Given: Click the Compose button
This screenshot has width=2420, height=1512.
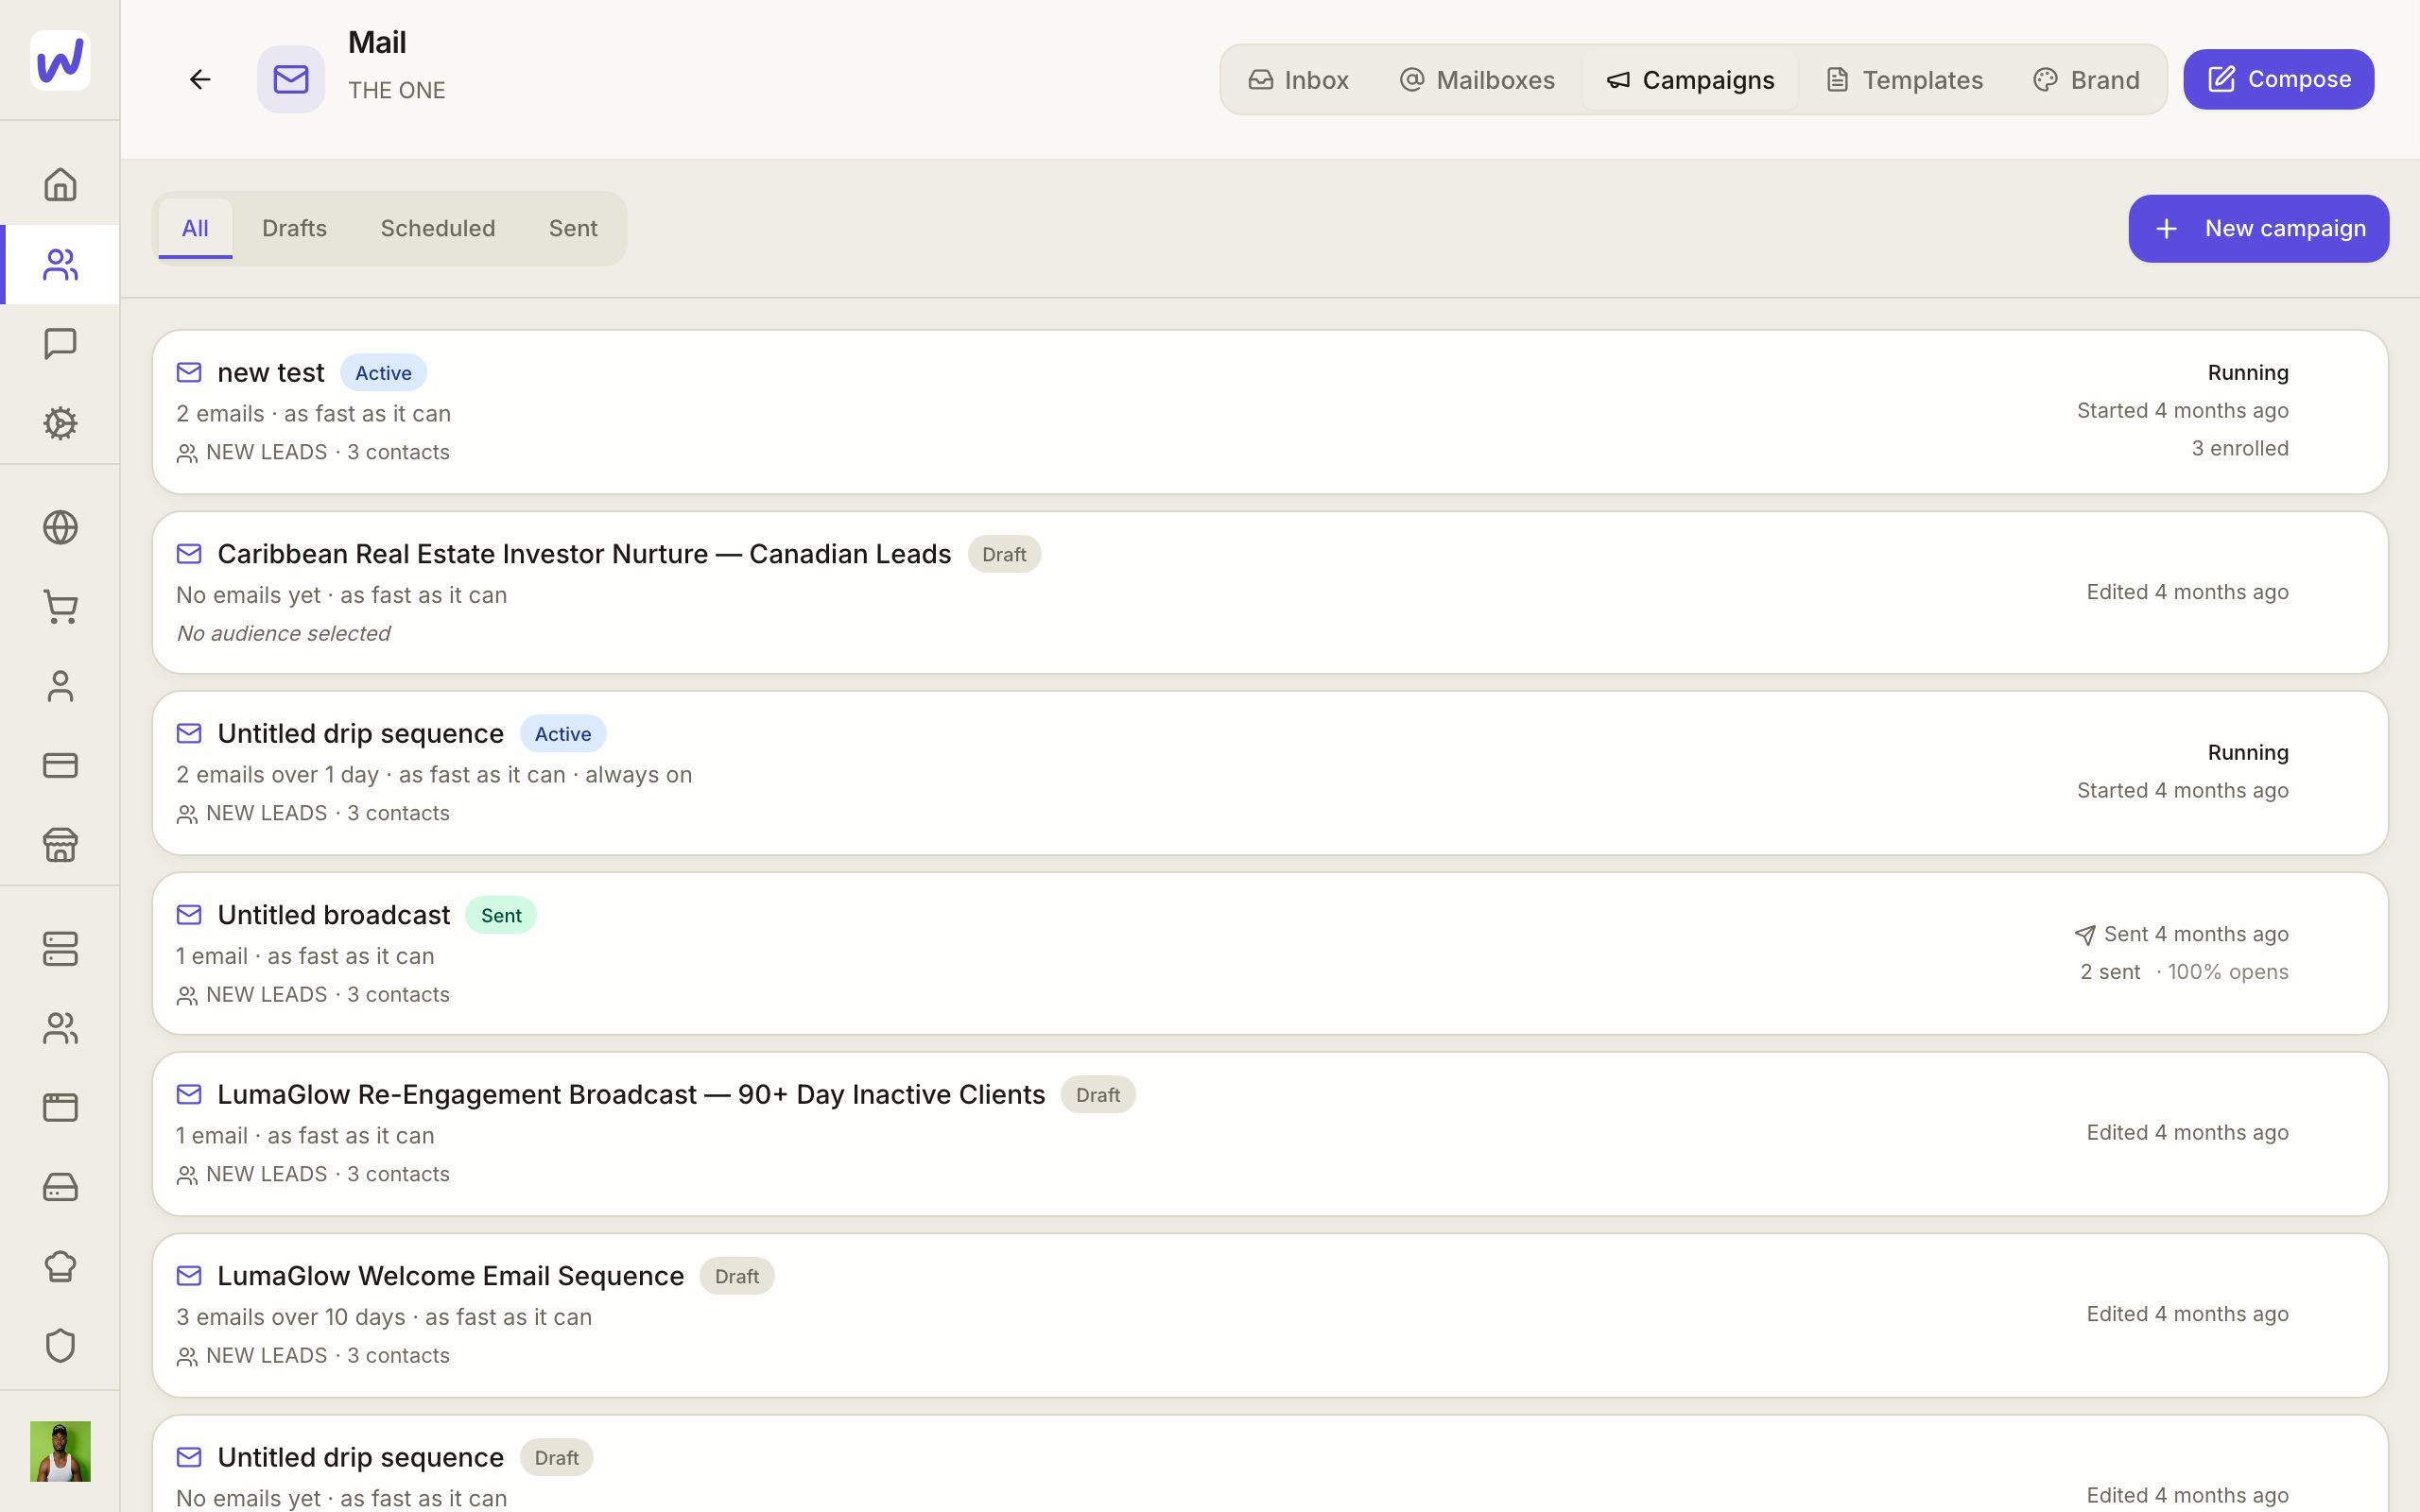Looking at the screenshot, I should (x=2278, y=79).
